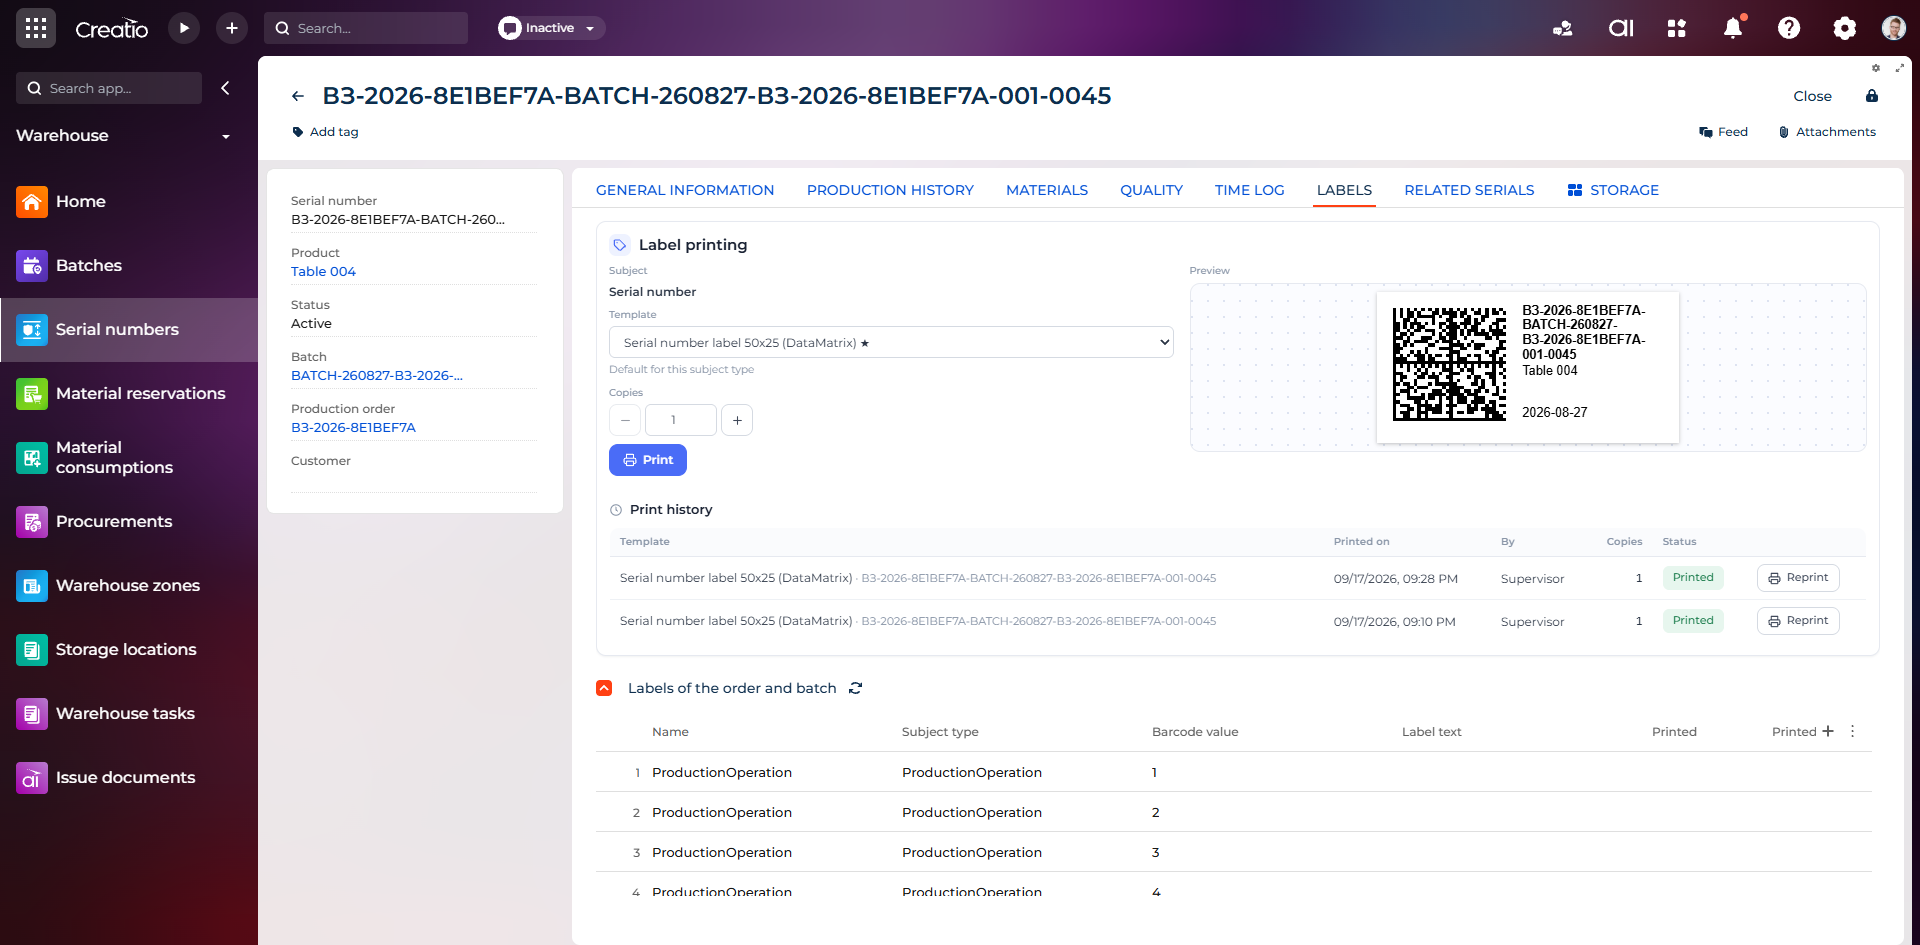Focus the Search app field in sidebar
1920x945 pixels.
pos(109,88)
